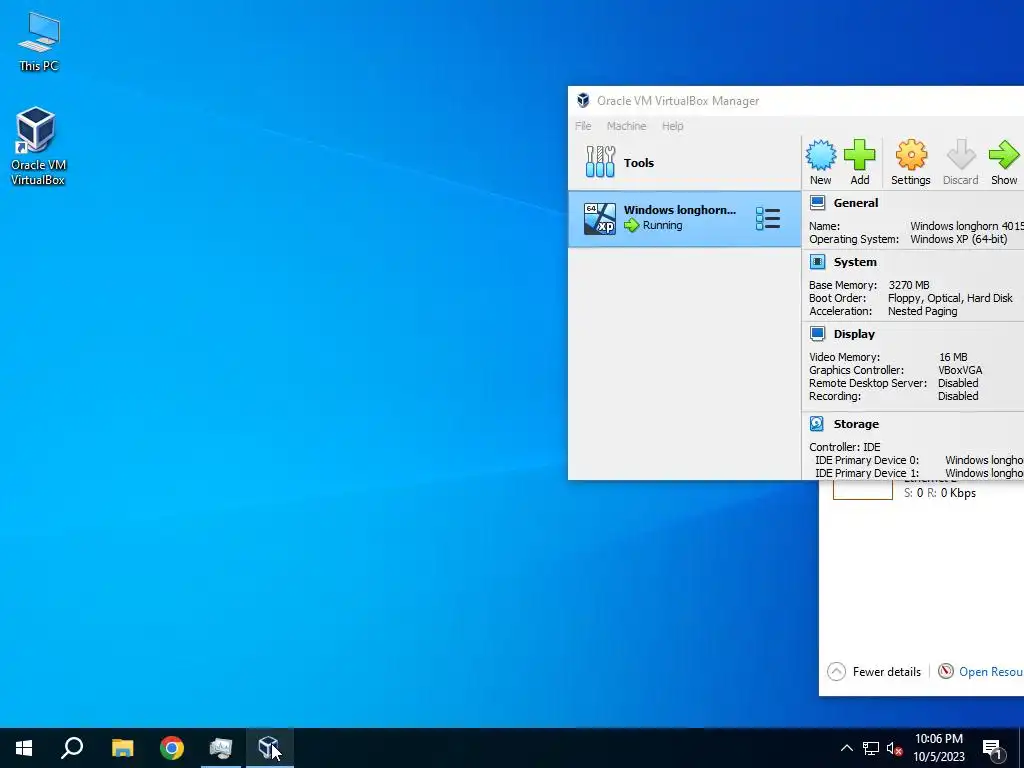Select the Windows longhorn VM entry
1024x768 pixels.
click(x=684, y=219)
